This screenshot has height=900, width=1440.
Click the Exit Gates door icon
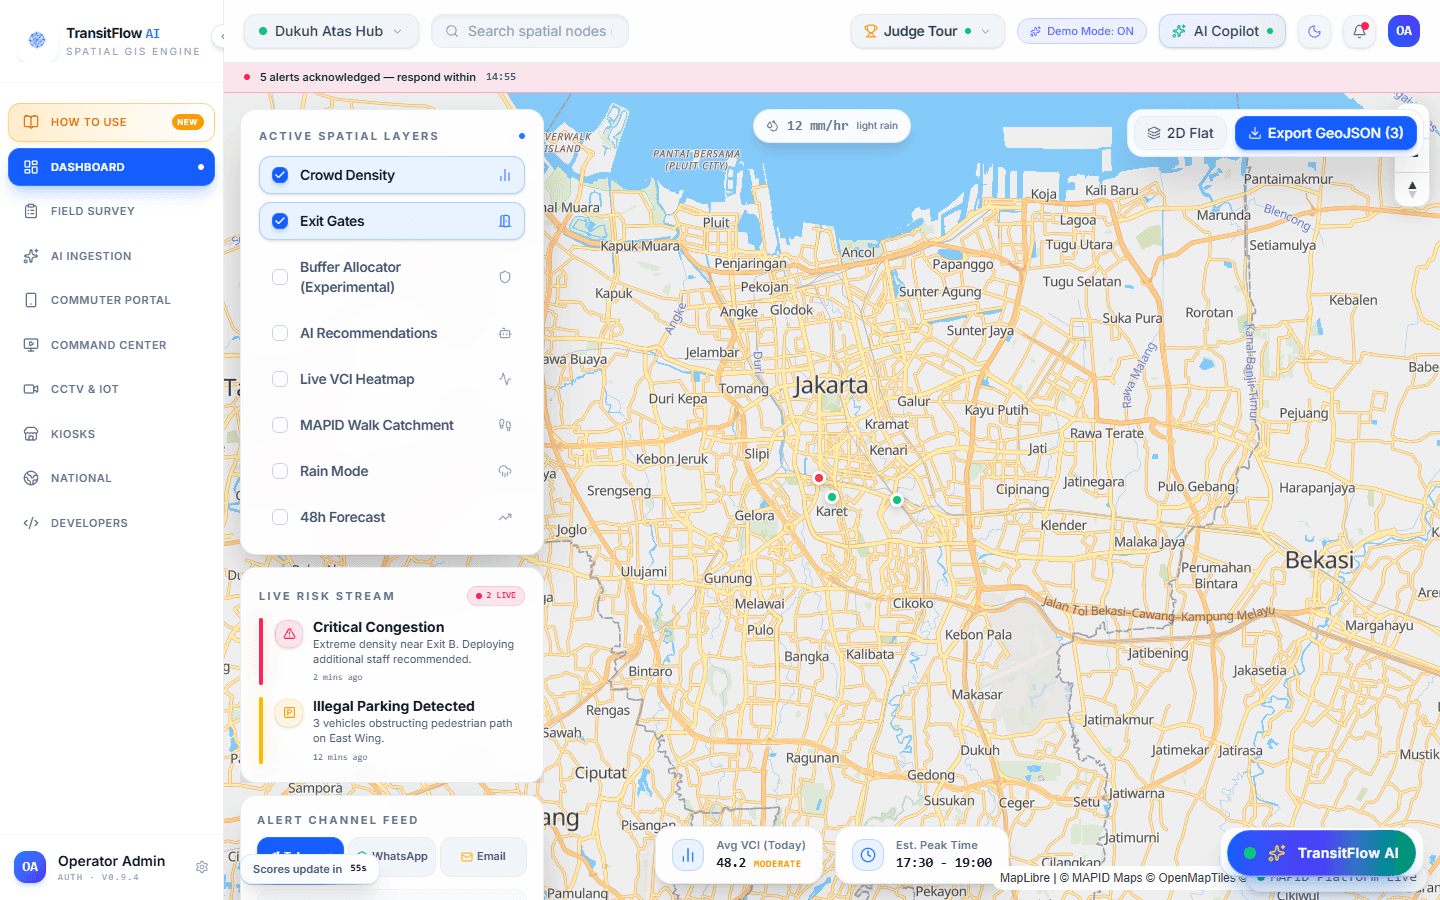coord(505,221)
